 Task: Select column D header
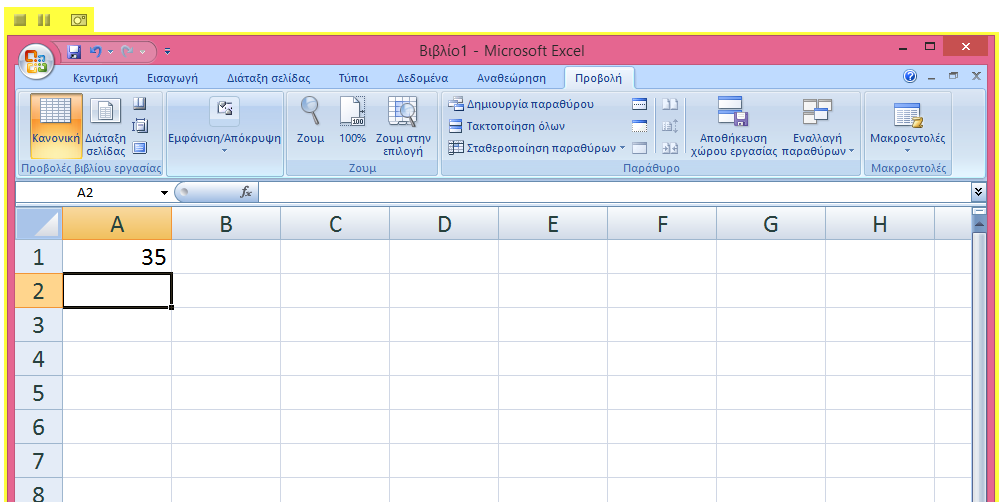point(444,224)
